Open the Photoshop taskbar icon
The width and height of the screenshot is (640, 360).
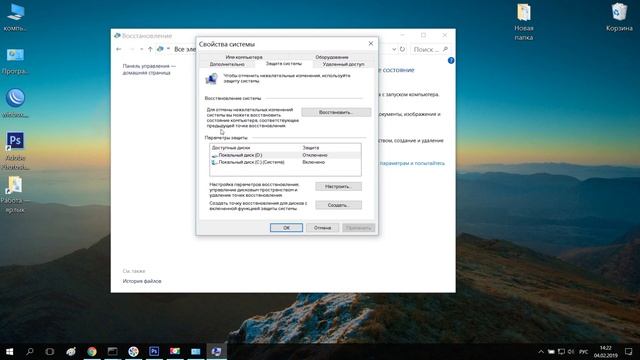pyautogui.click(x=154, y=351)
